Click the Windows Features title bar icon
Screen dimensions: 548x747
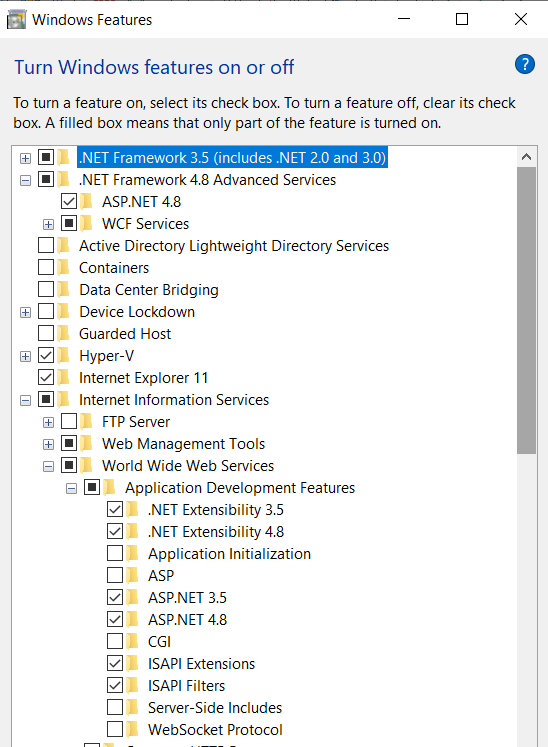[16, 20]
